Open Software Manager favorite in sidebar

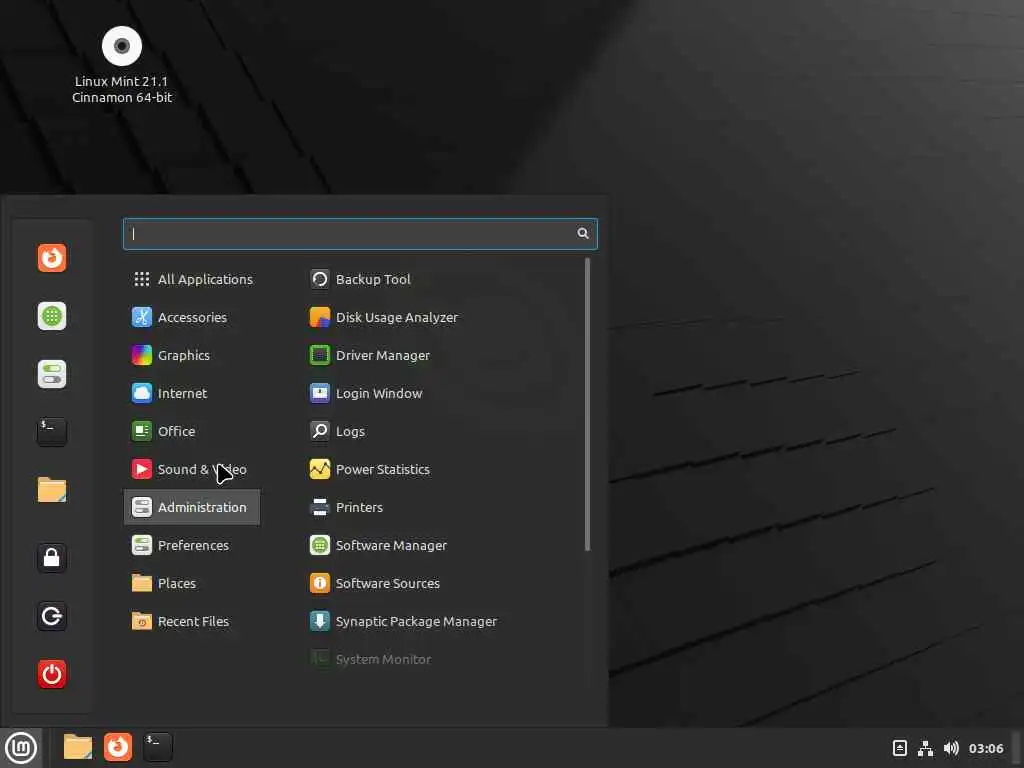click(x=52, y=316)
